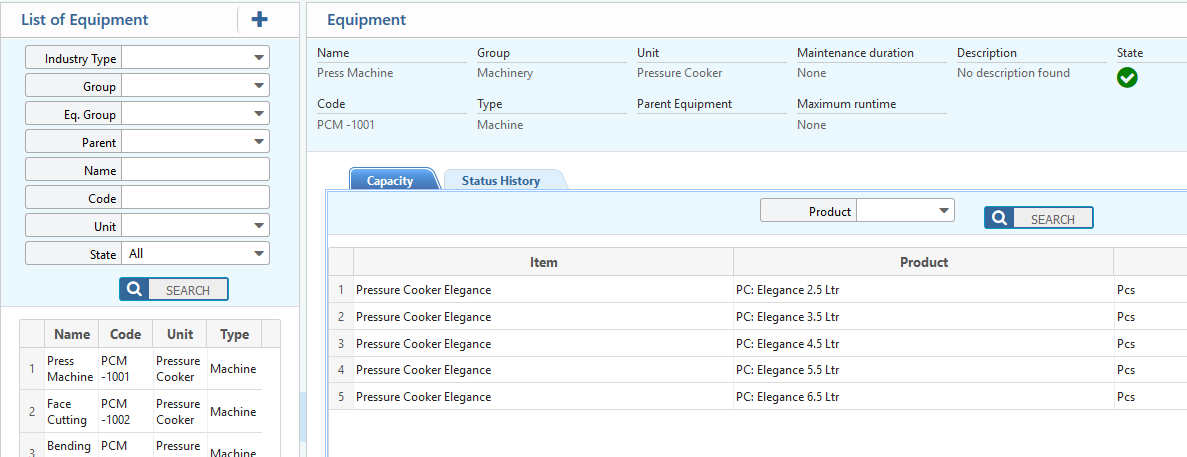Click the green state checkmark icon
The width and height of the screenshot is (1187, 457).
point(1127,77)
